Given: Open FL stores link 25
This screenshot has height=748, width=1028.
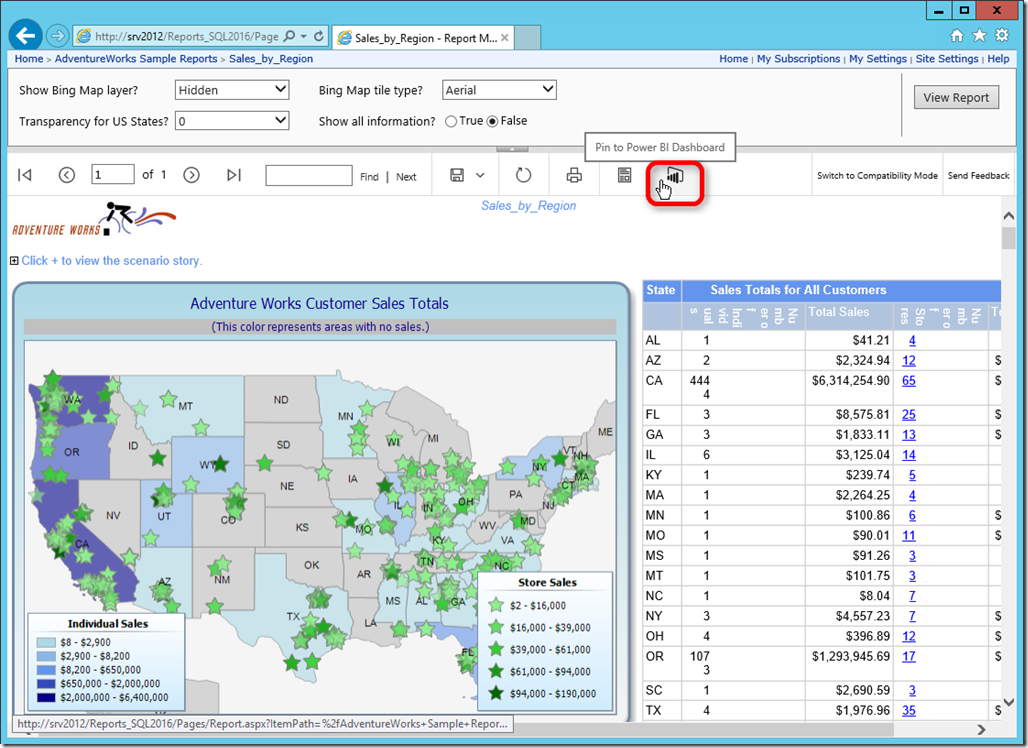Looking at the screenshot, I should pyautogui.click(x=909, y=415).
